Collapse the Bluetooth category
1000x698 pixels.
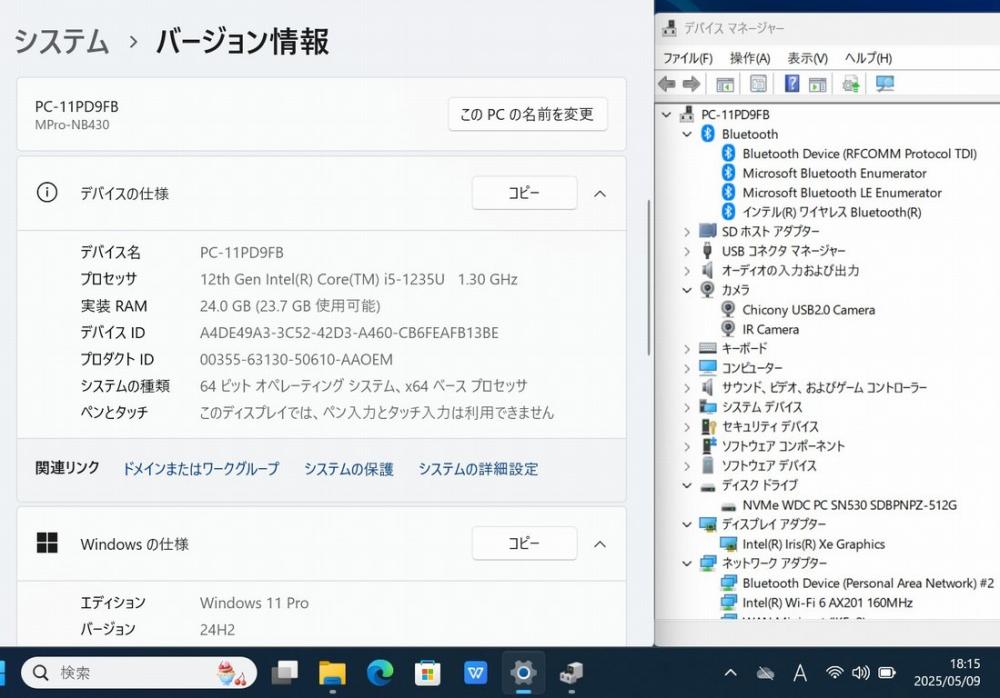coord(687,134)
